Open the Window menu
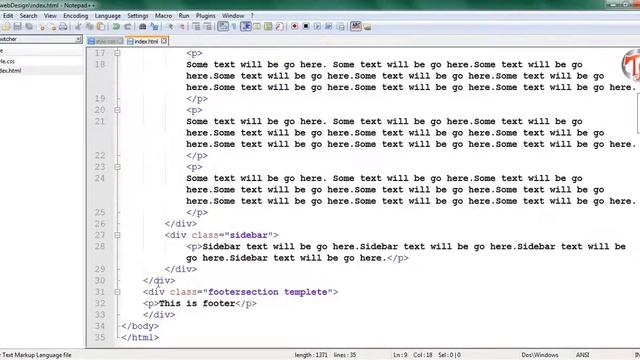The image size is (640, 360). pyautogui.click(x=233, y=16)
